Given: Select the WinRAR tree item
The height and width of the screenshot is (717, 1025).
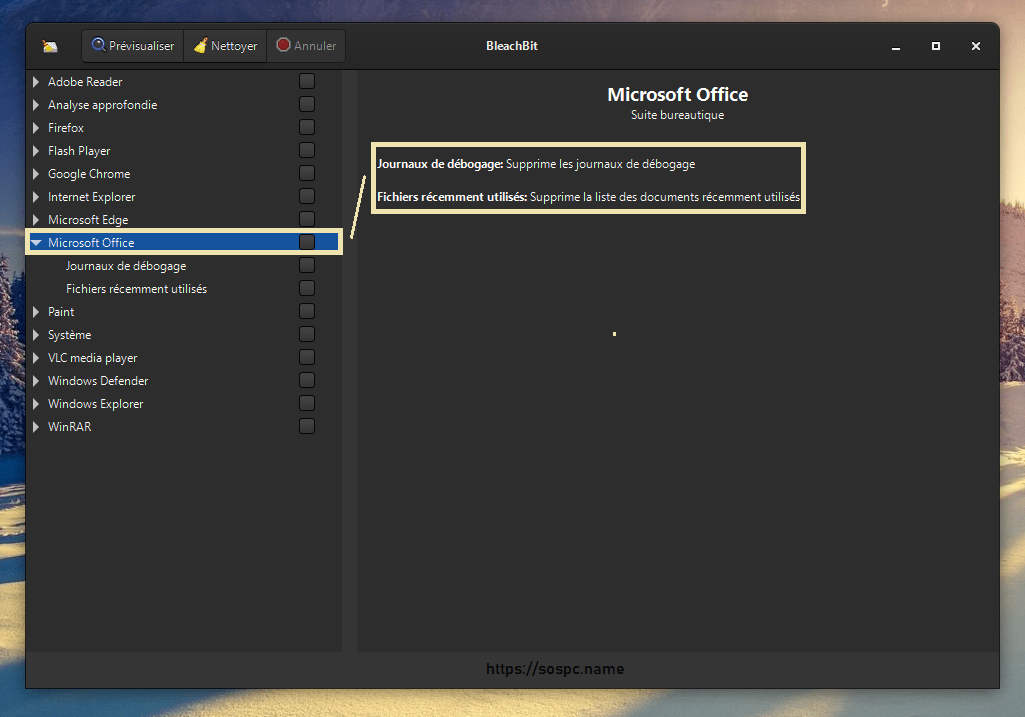Looking at the screenshot, I should 69,427.
